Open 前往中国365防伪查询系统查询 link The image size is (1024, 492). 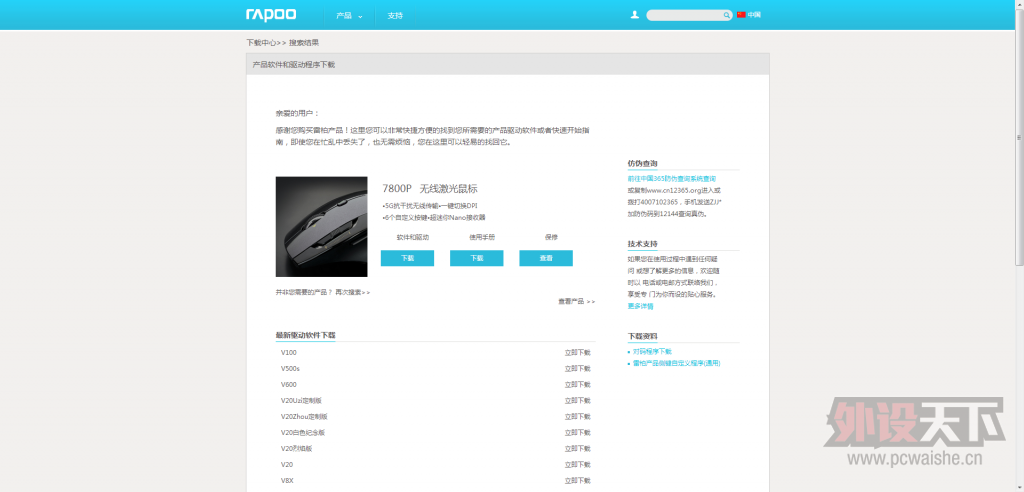click(x=671, y=178)
